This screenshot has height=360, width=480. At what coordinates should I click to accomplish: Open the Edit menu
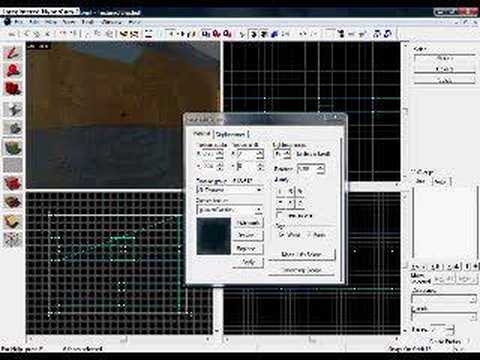[34, 22]
